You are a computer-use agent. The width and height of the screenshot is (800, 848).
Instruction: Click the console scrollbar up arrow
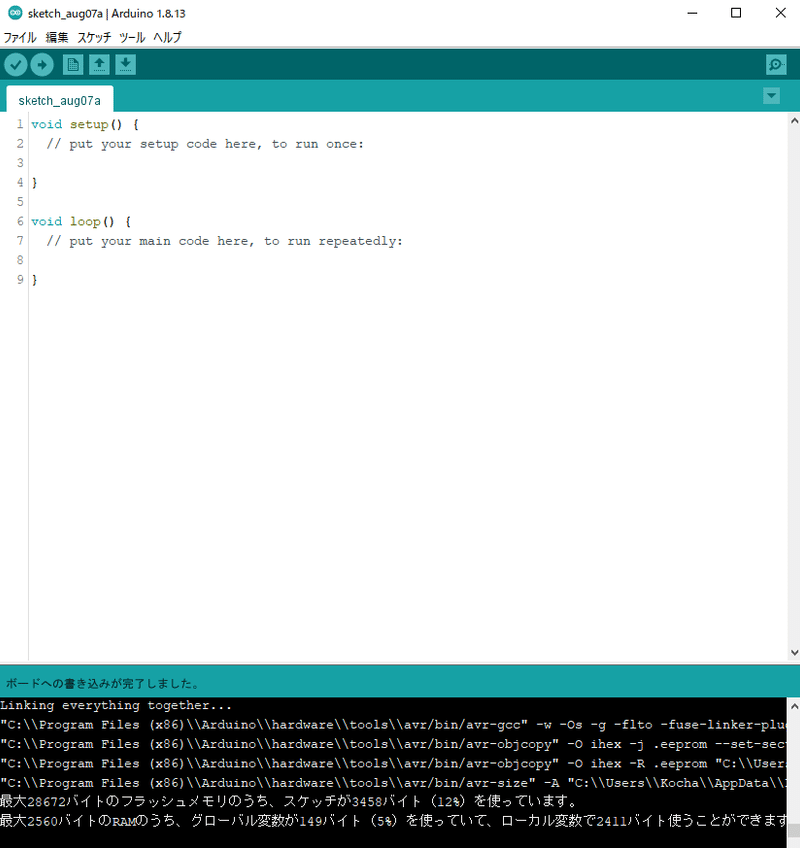[794, 706]
